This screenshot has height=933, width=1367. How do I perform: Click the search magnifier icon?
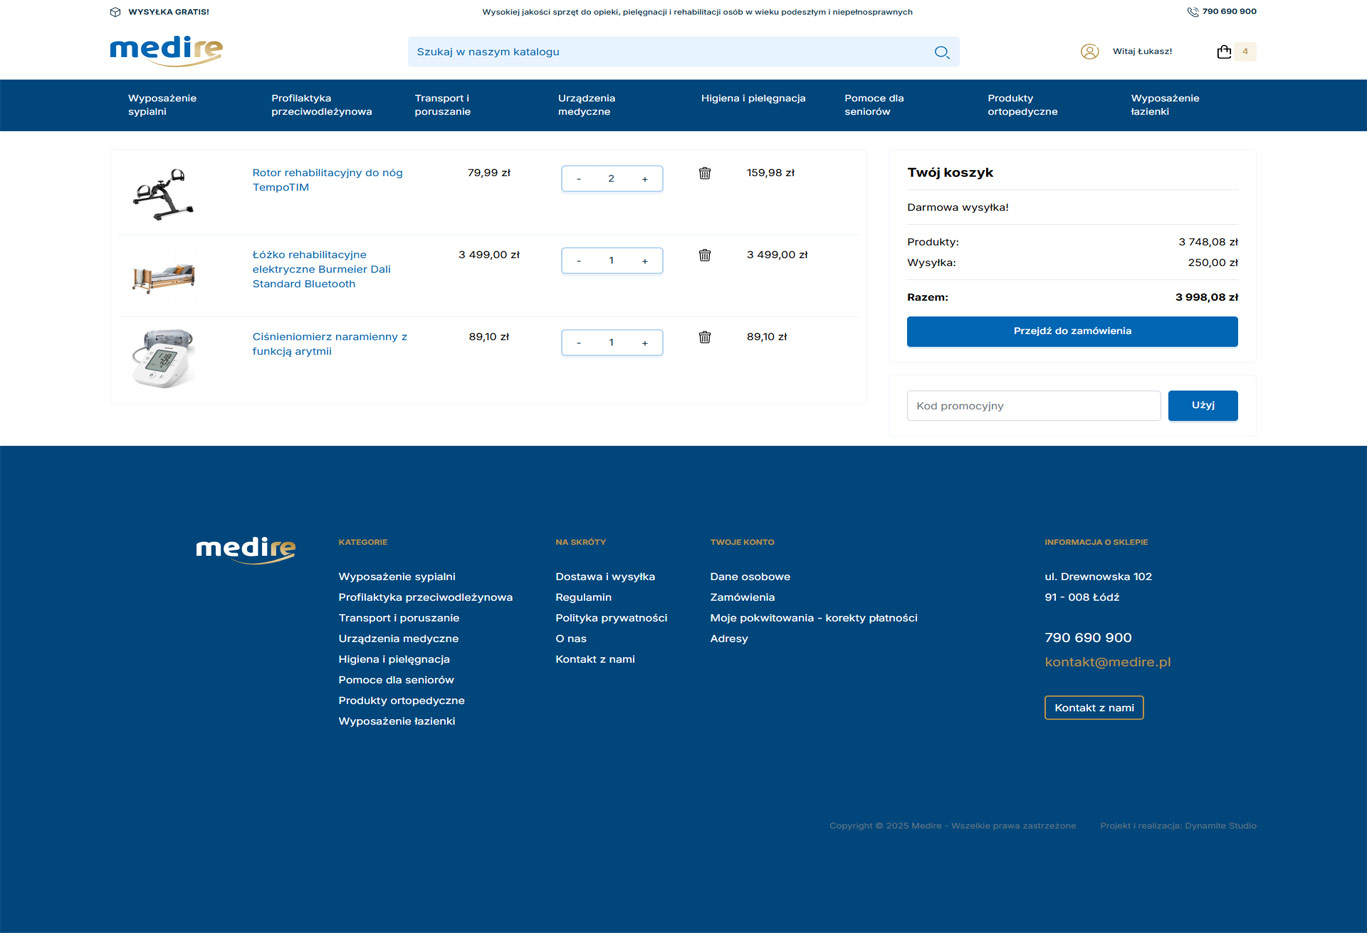[x=941, y=52]
